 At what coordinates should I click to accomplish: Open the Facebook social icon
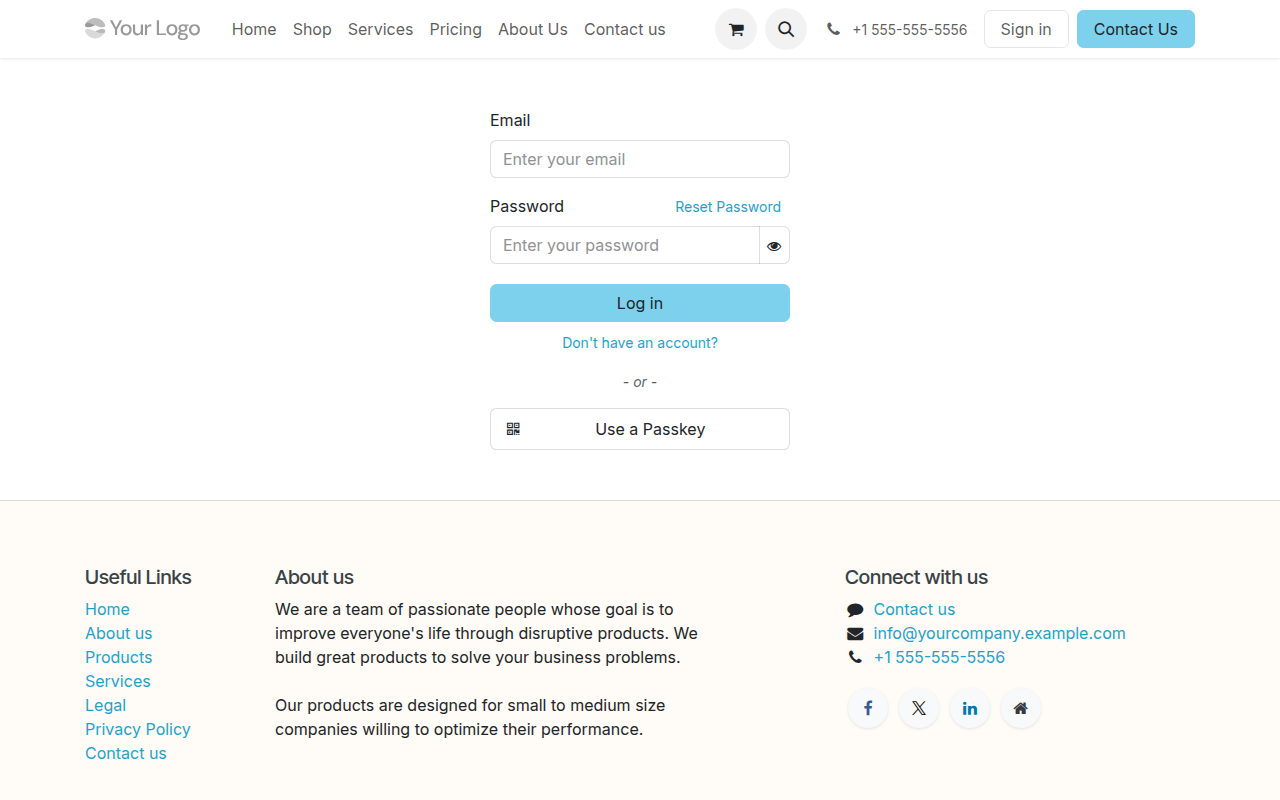(867, 708)
